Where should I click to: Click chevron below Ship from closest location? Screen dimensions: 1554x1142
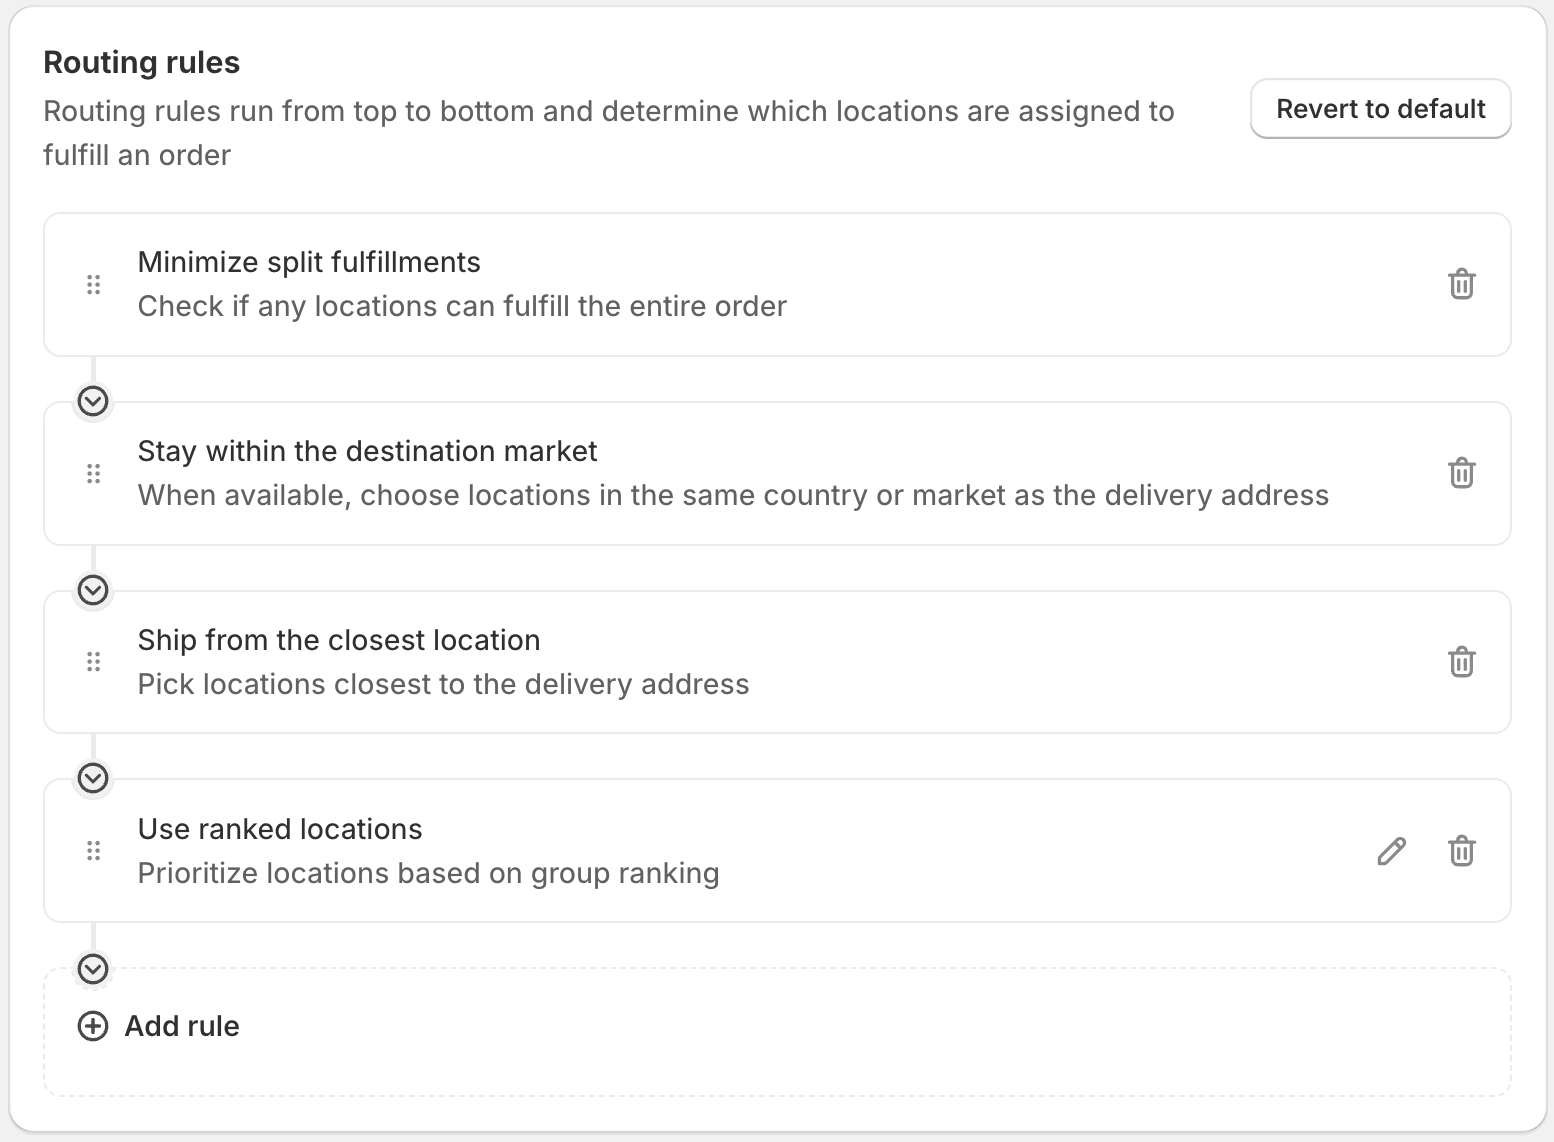(x=93, y=778)
